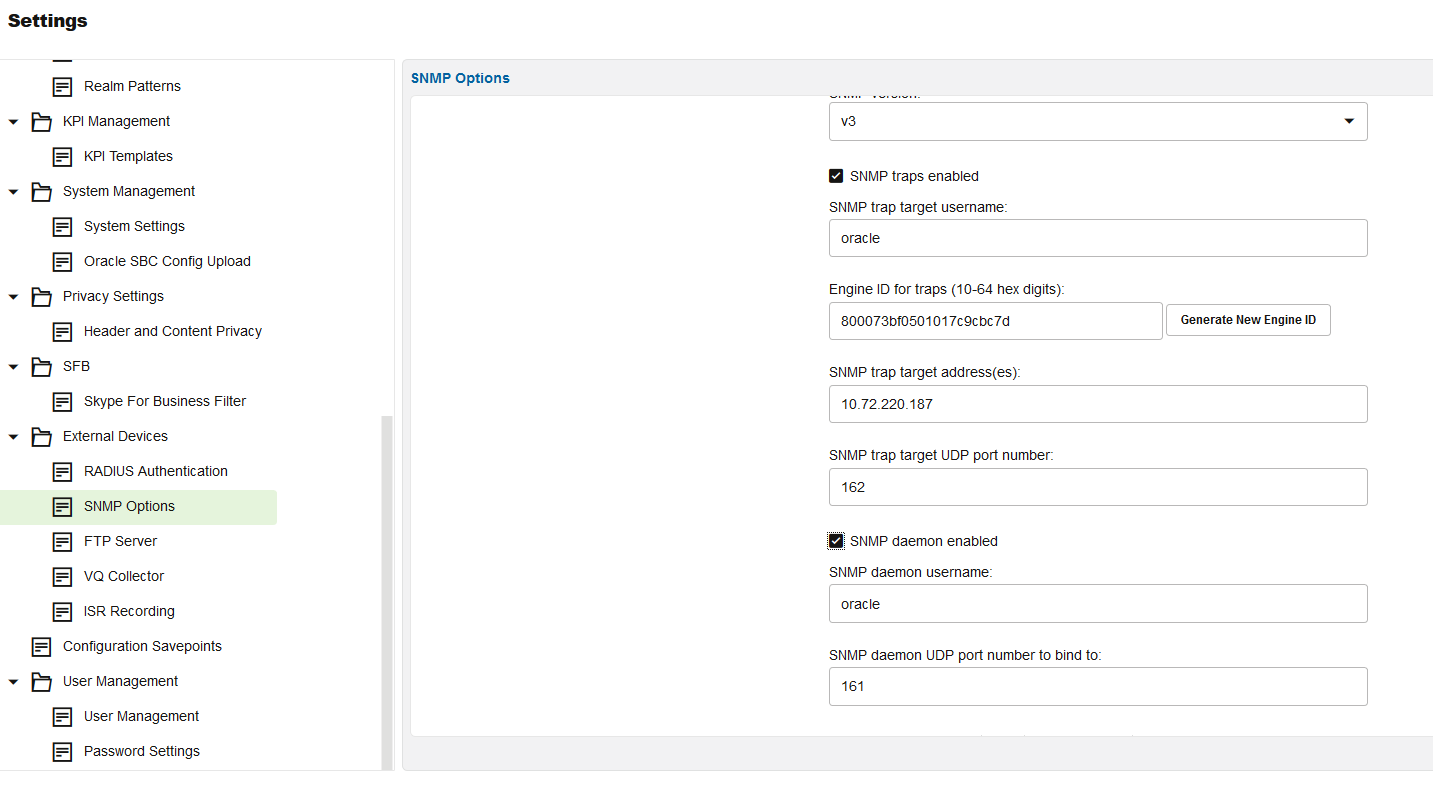
Task: Open the SNMP version v3 dropdown
Action: tap(1097, 121)
